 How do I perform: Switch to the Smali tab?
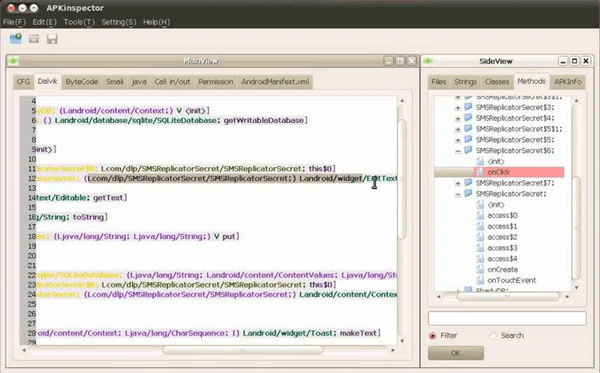point(114,82)
